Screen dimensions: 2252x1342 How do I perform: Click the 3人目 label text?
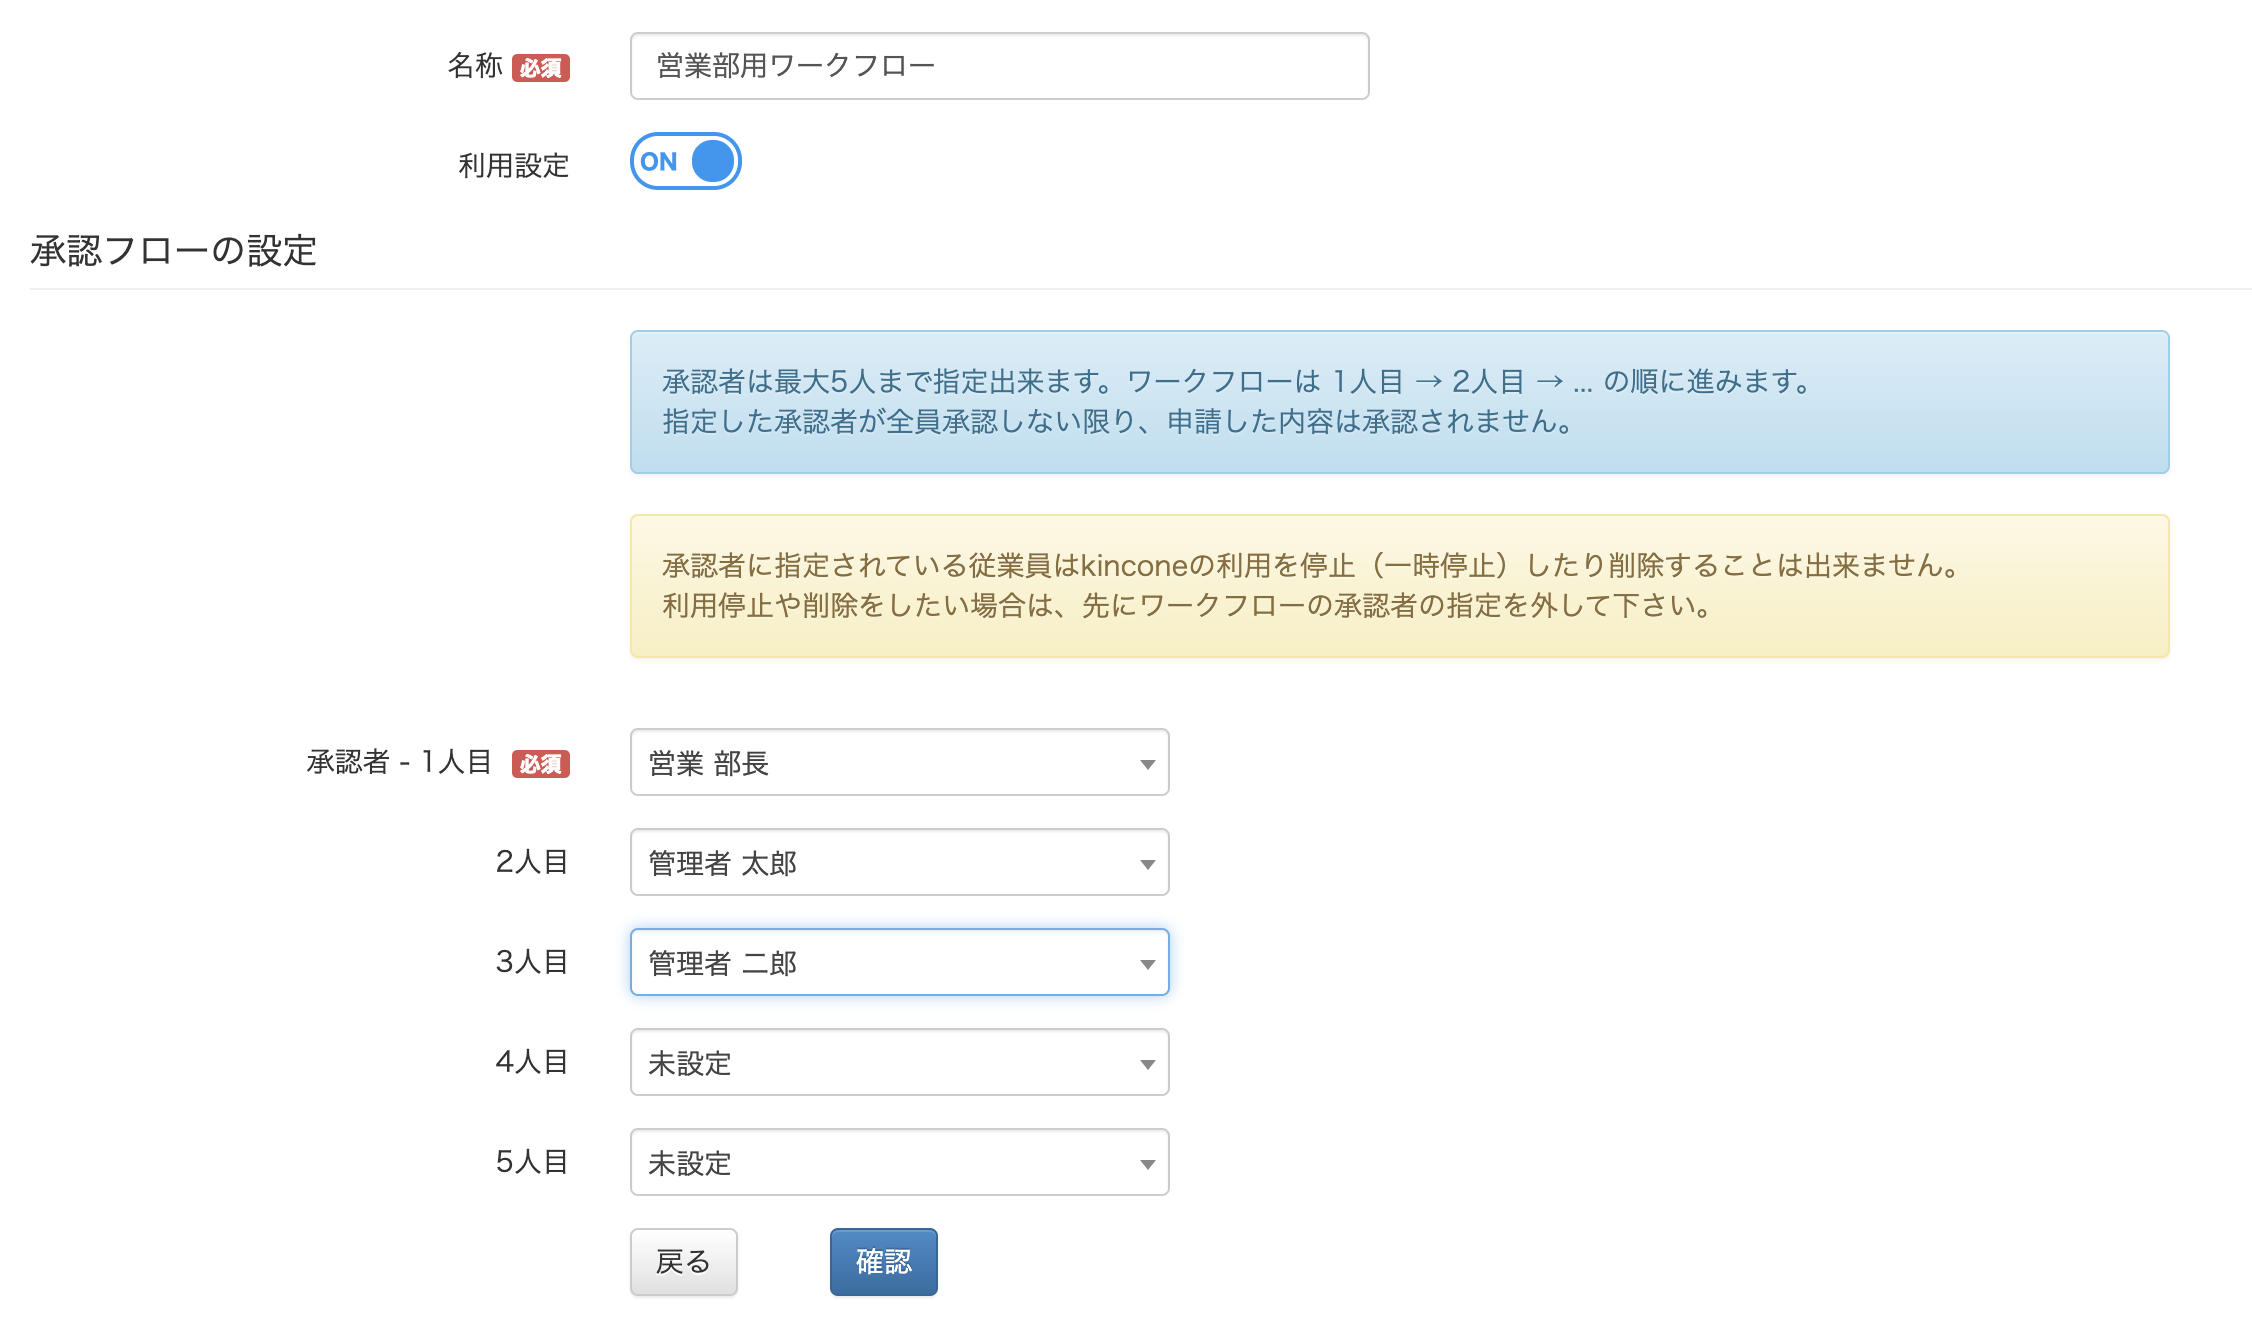(531, 962)
